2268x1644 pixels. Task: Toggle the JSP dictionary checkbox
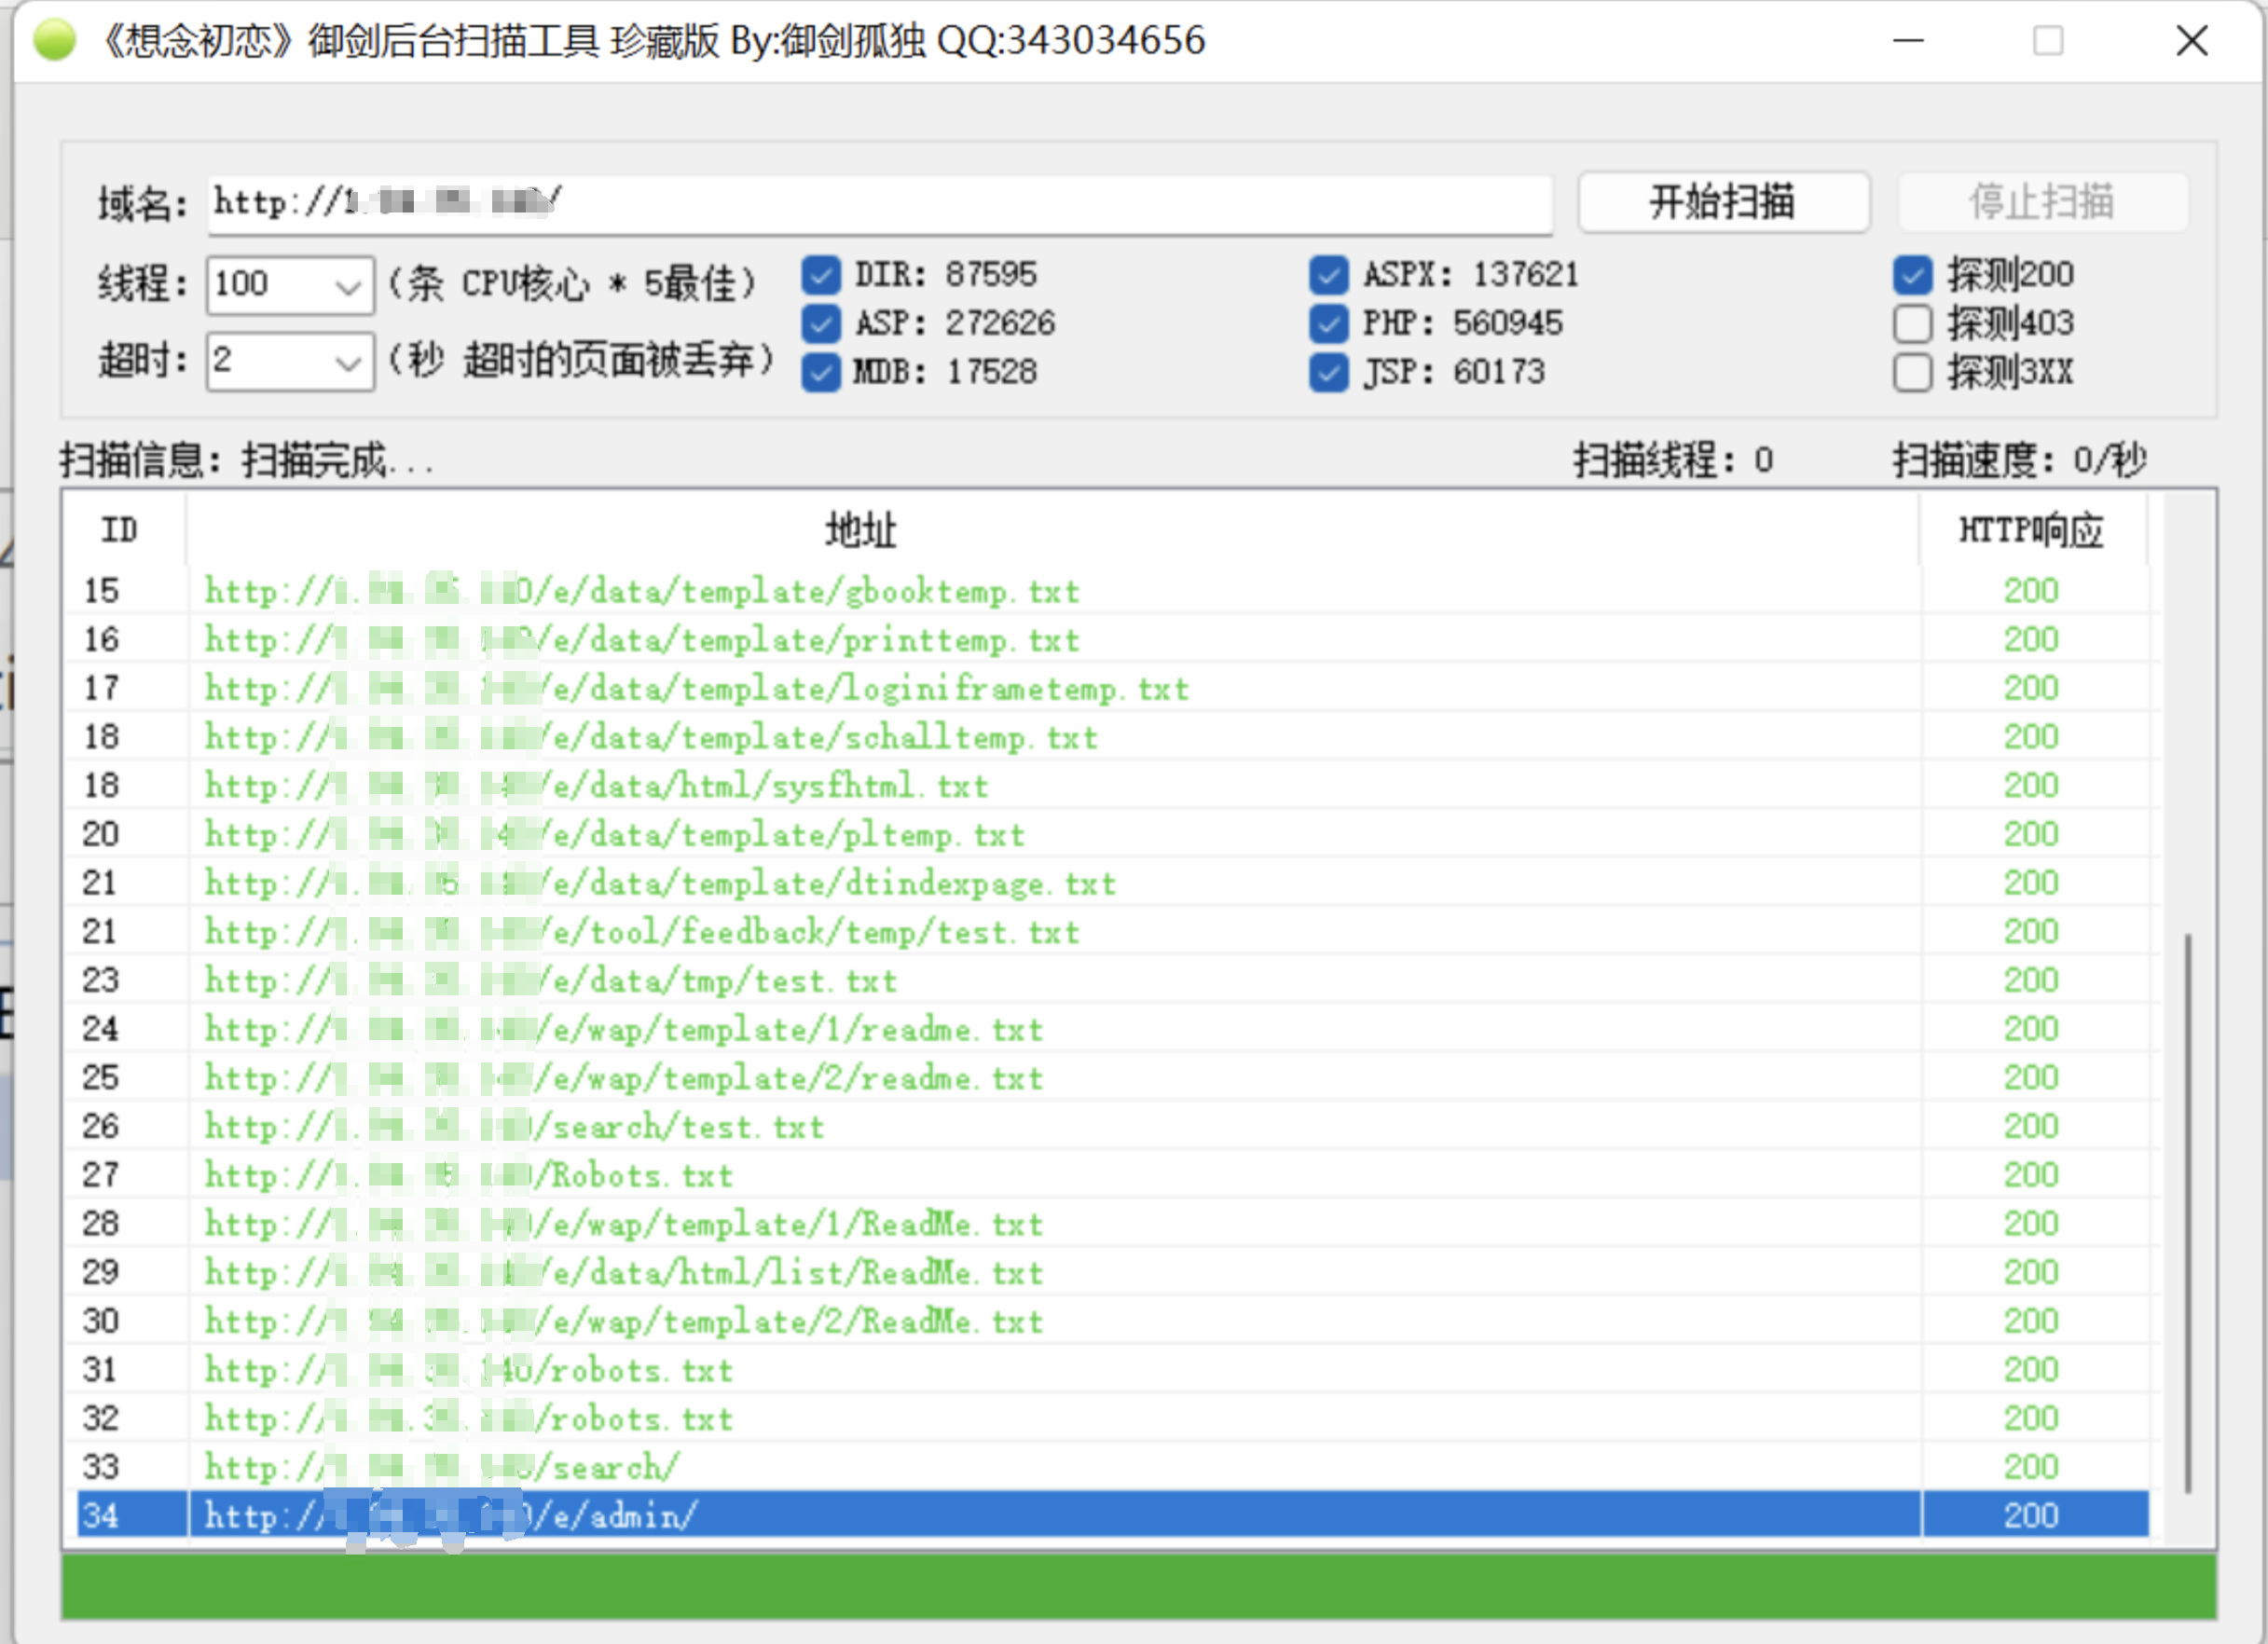1328,372
